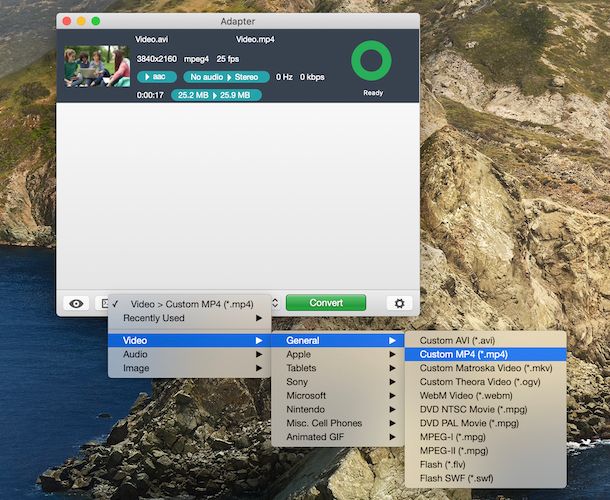Click the 0 Hz sample rate value
Screen dimensions: 610x500
284,77
